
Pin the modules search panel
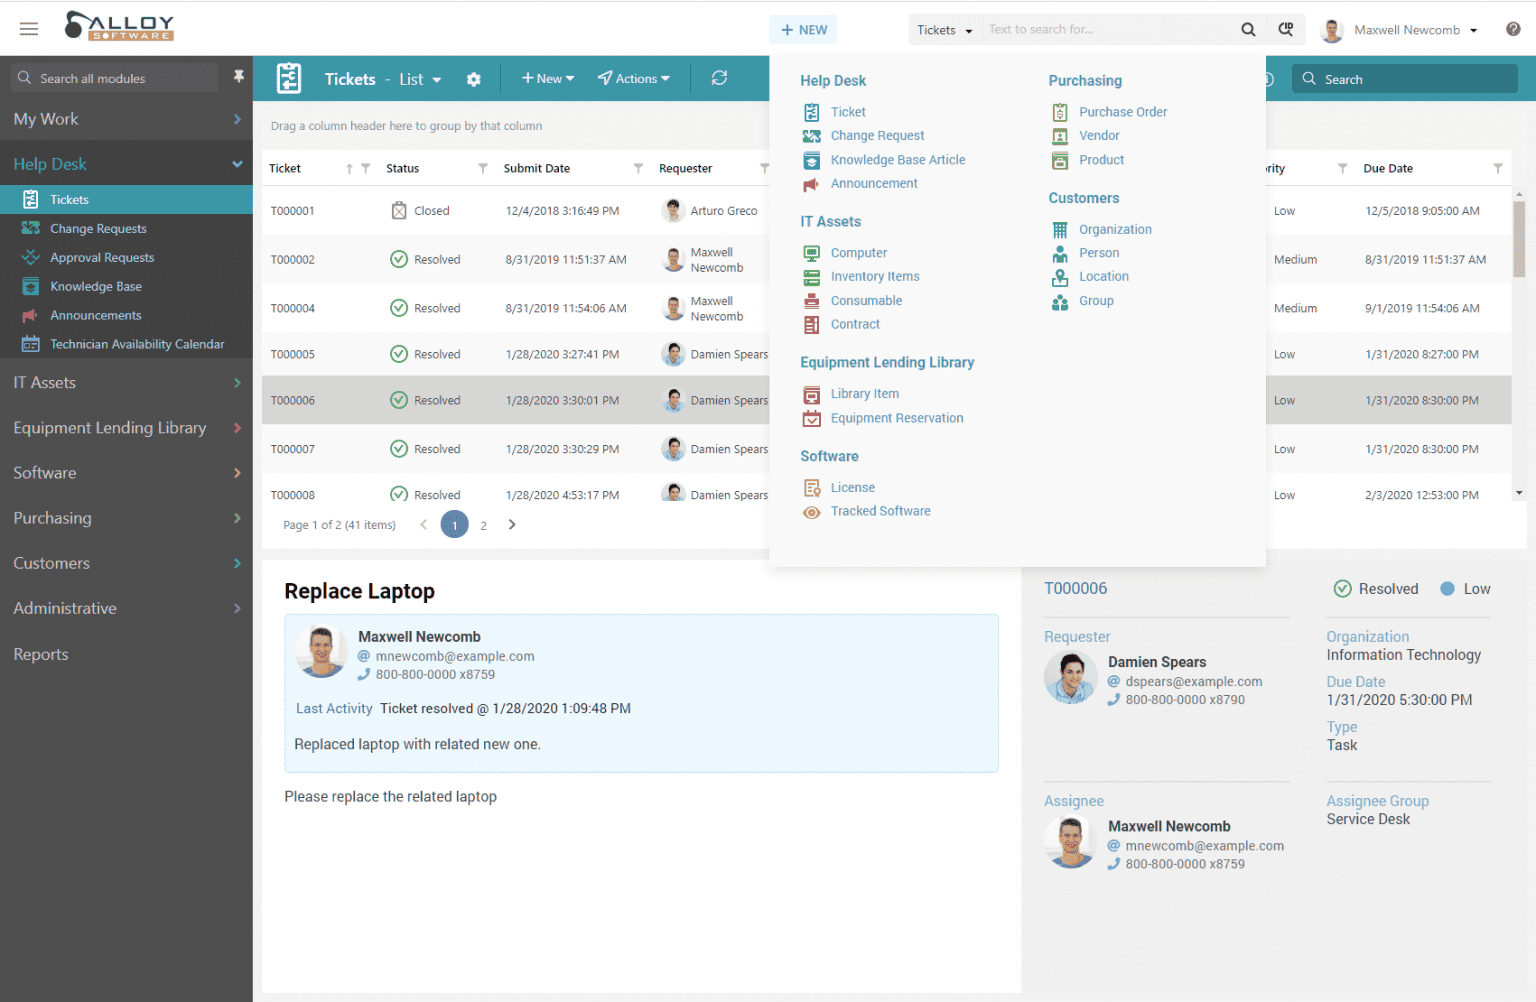point(239,76)
